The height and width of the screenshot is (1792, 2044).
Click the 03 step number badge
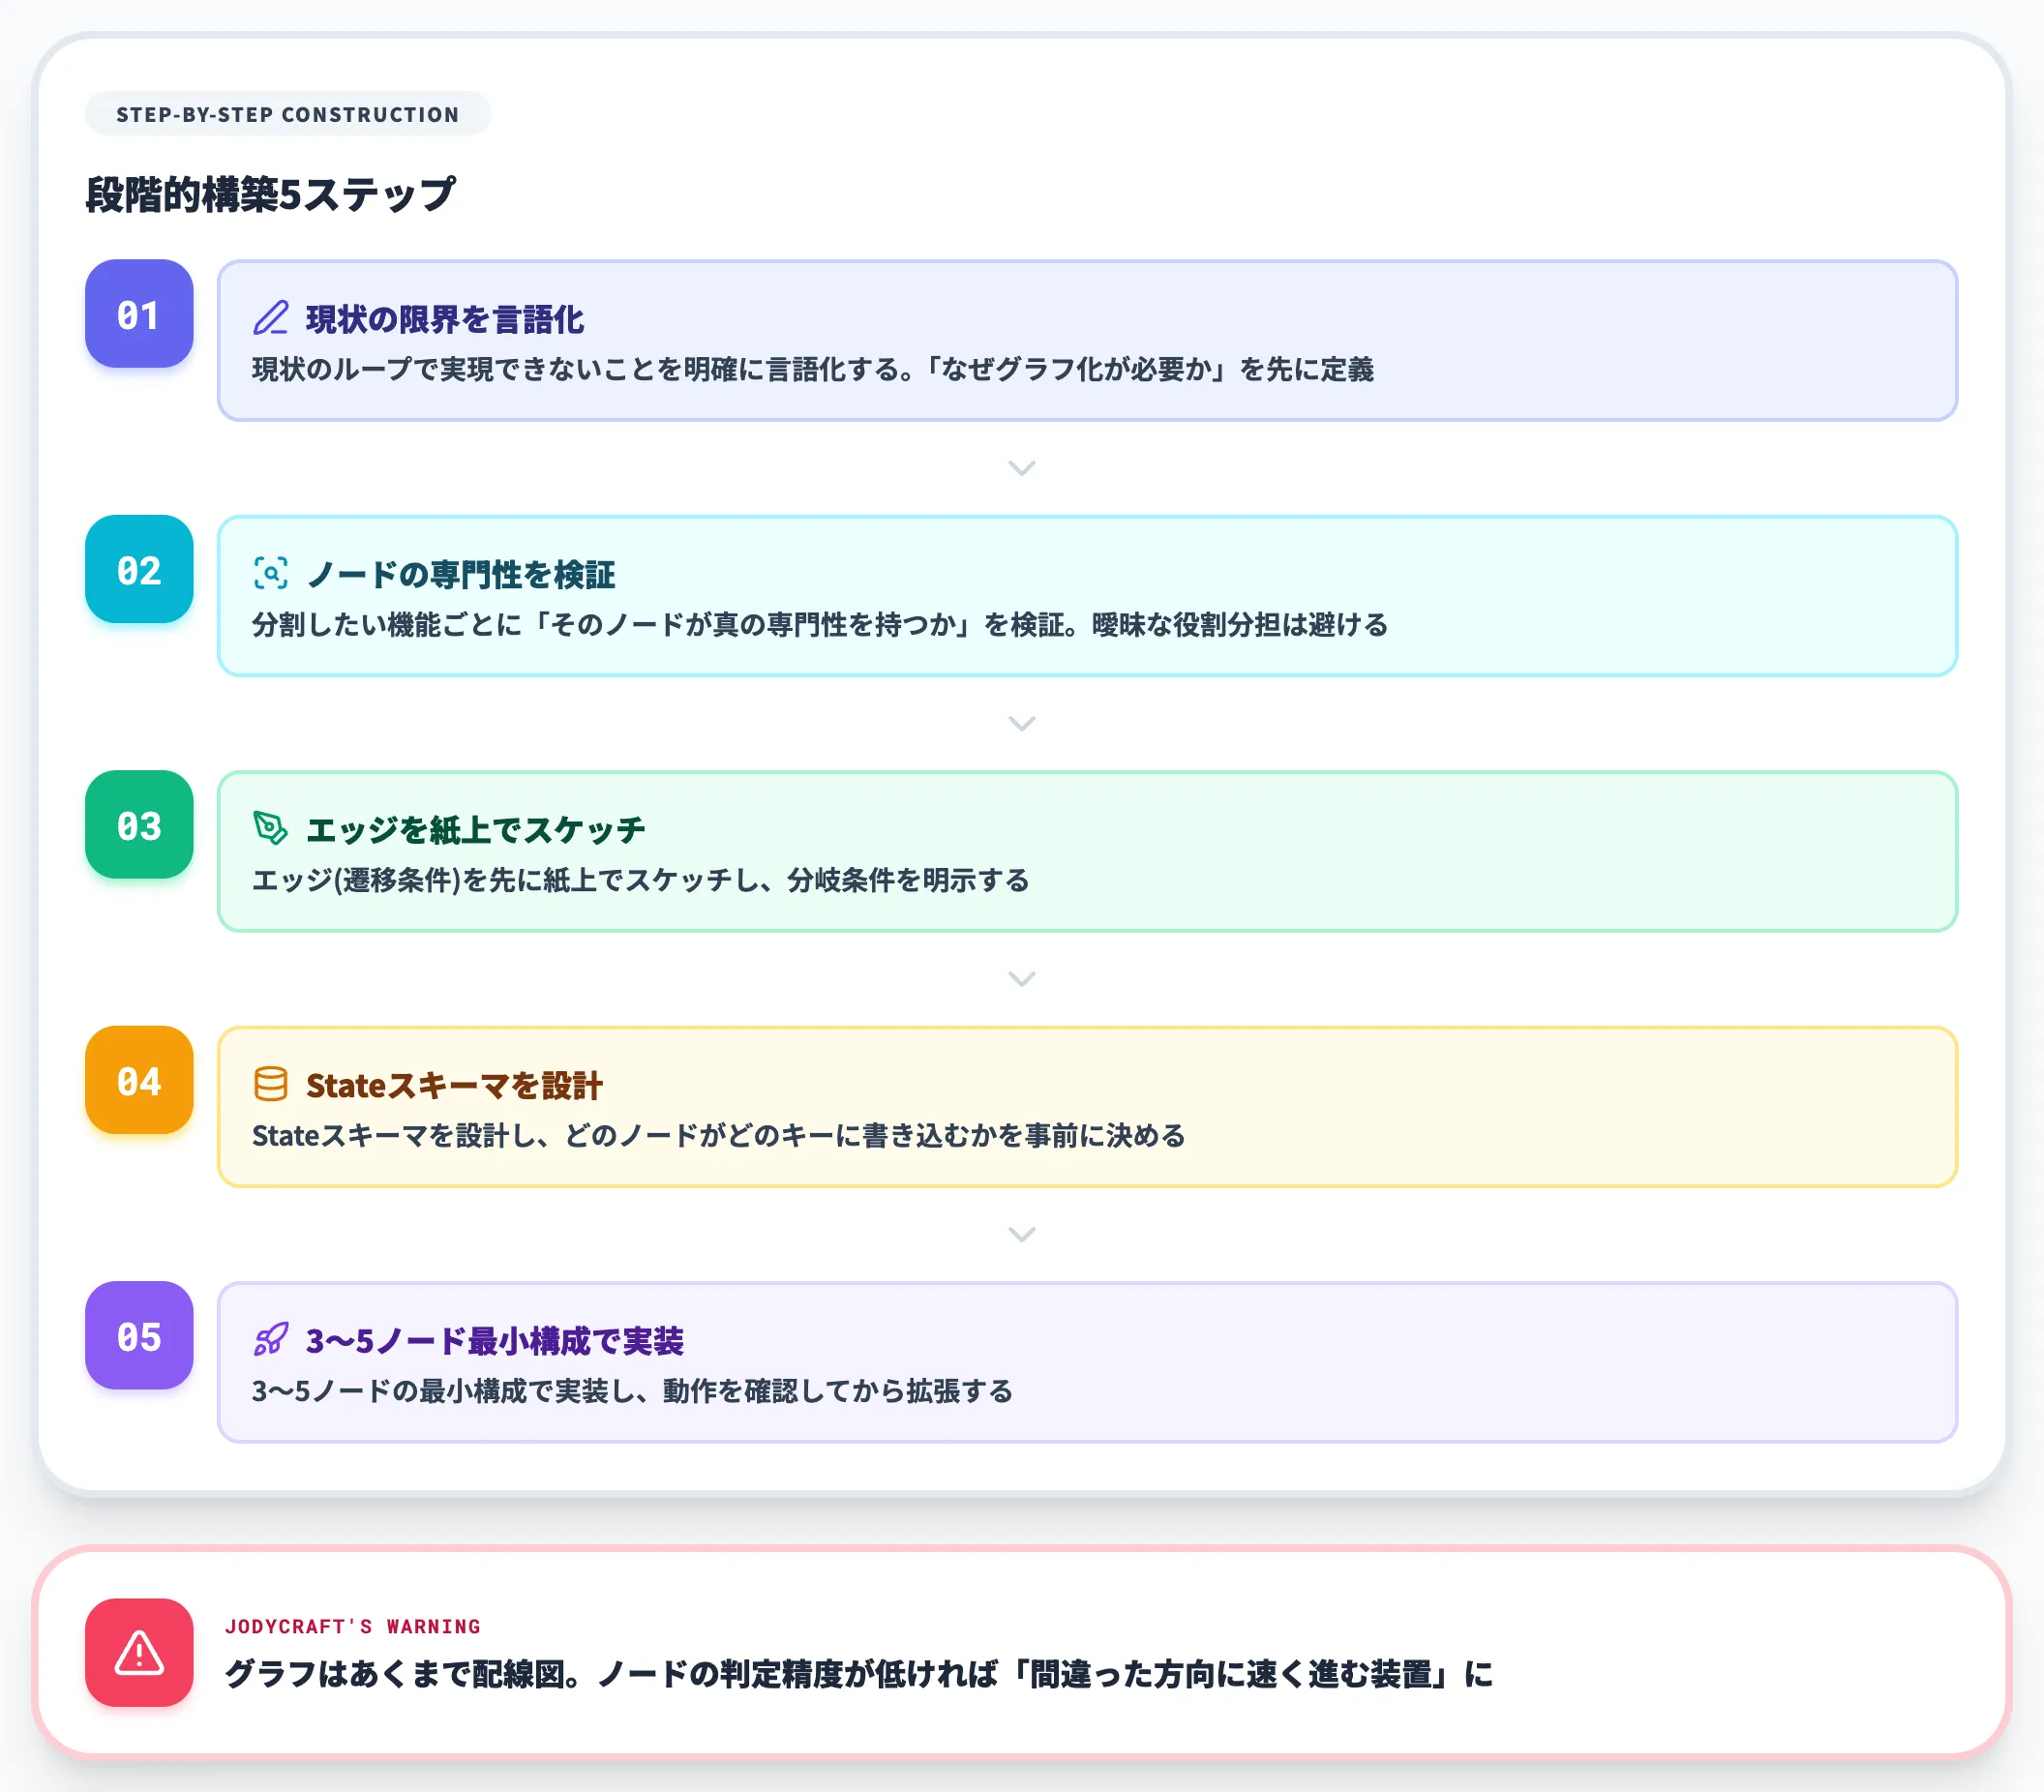(139, 824)
